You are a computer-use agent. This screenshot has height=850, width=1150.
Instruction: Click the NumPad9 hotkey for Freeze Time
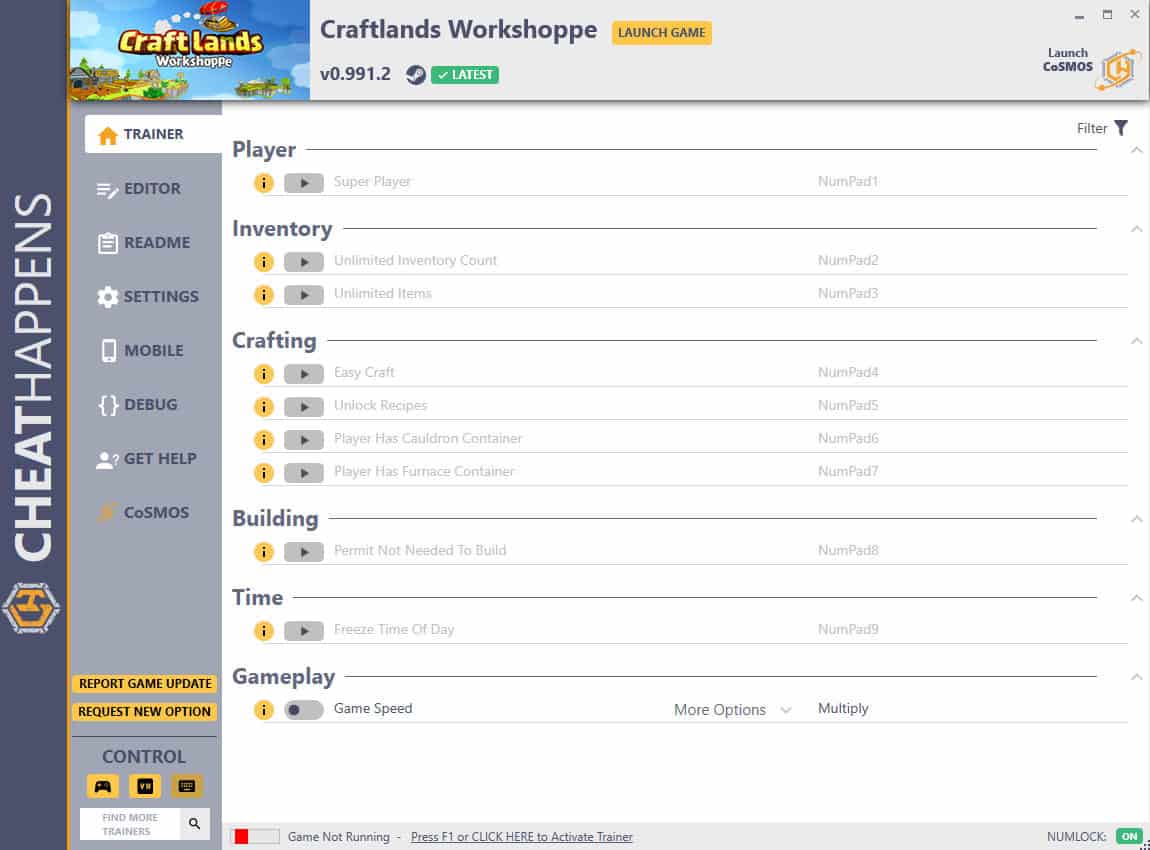point(848,629)
